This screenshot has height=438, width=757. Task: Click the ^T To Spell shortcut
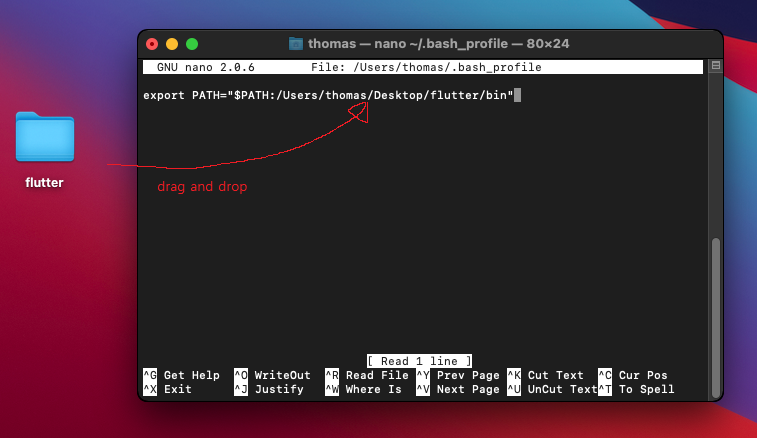coord(636,389)
